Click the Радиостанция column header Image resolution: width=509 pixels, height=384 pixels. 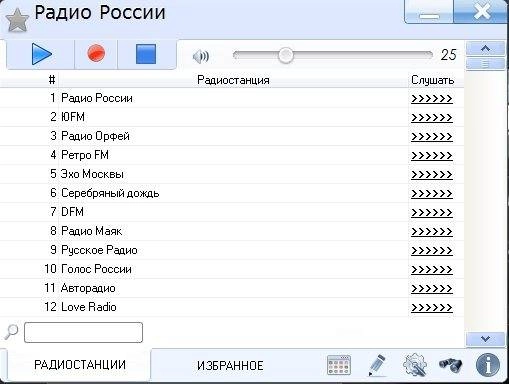click(x=233, y=80)
